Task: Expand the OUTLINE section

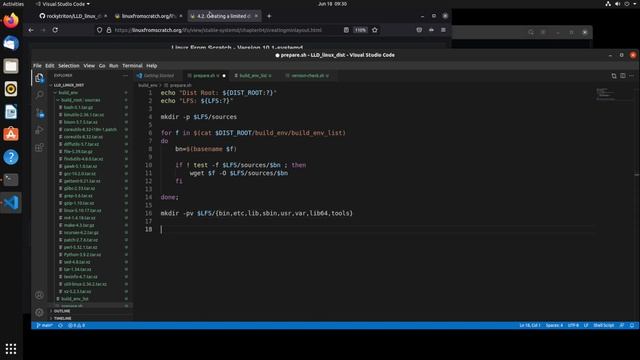Action: [x=62, y=311]
